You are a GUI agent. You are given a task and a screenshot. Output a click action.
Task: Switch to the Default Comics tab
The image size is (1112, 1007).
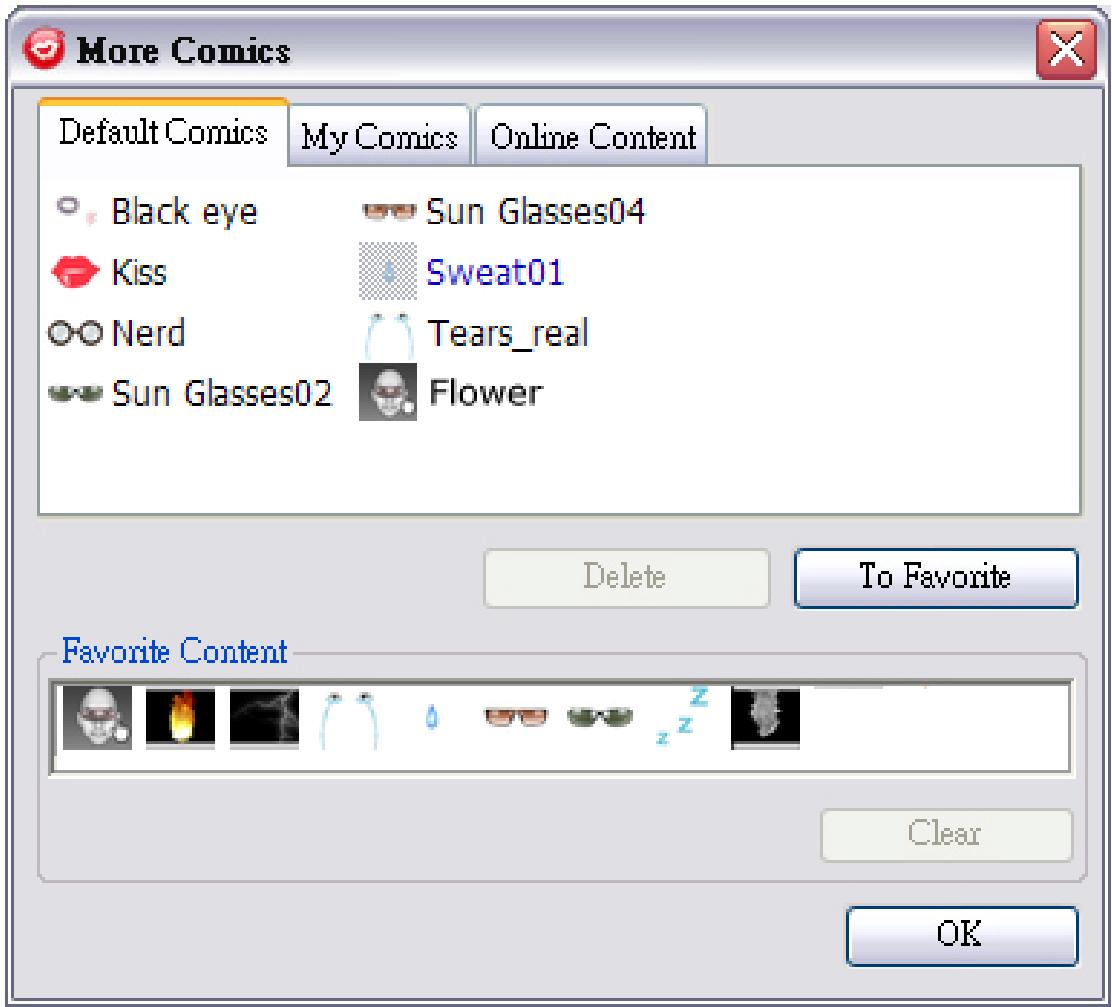coord(163,132)
